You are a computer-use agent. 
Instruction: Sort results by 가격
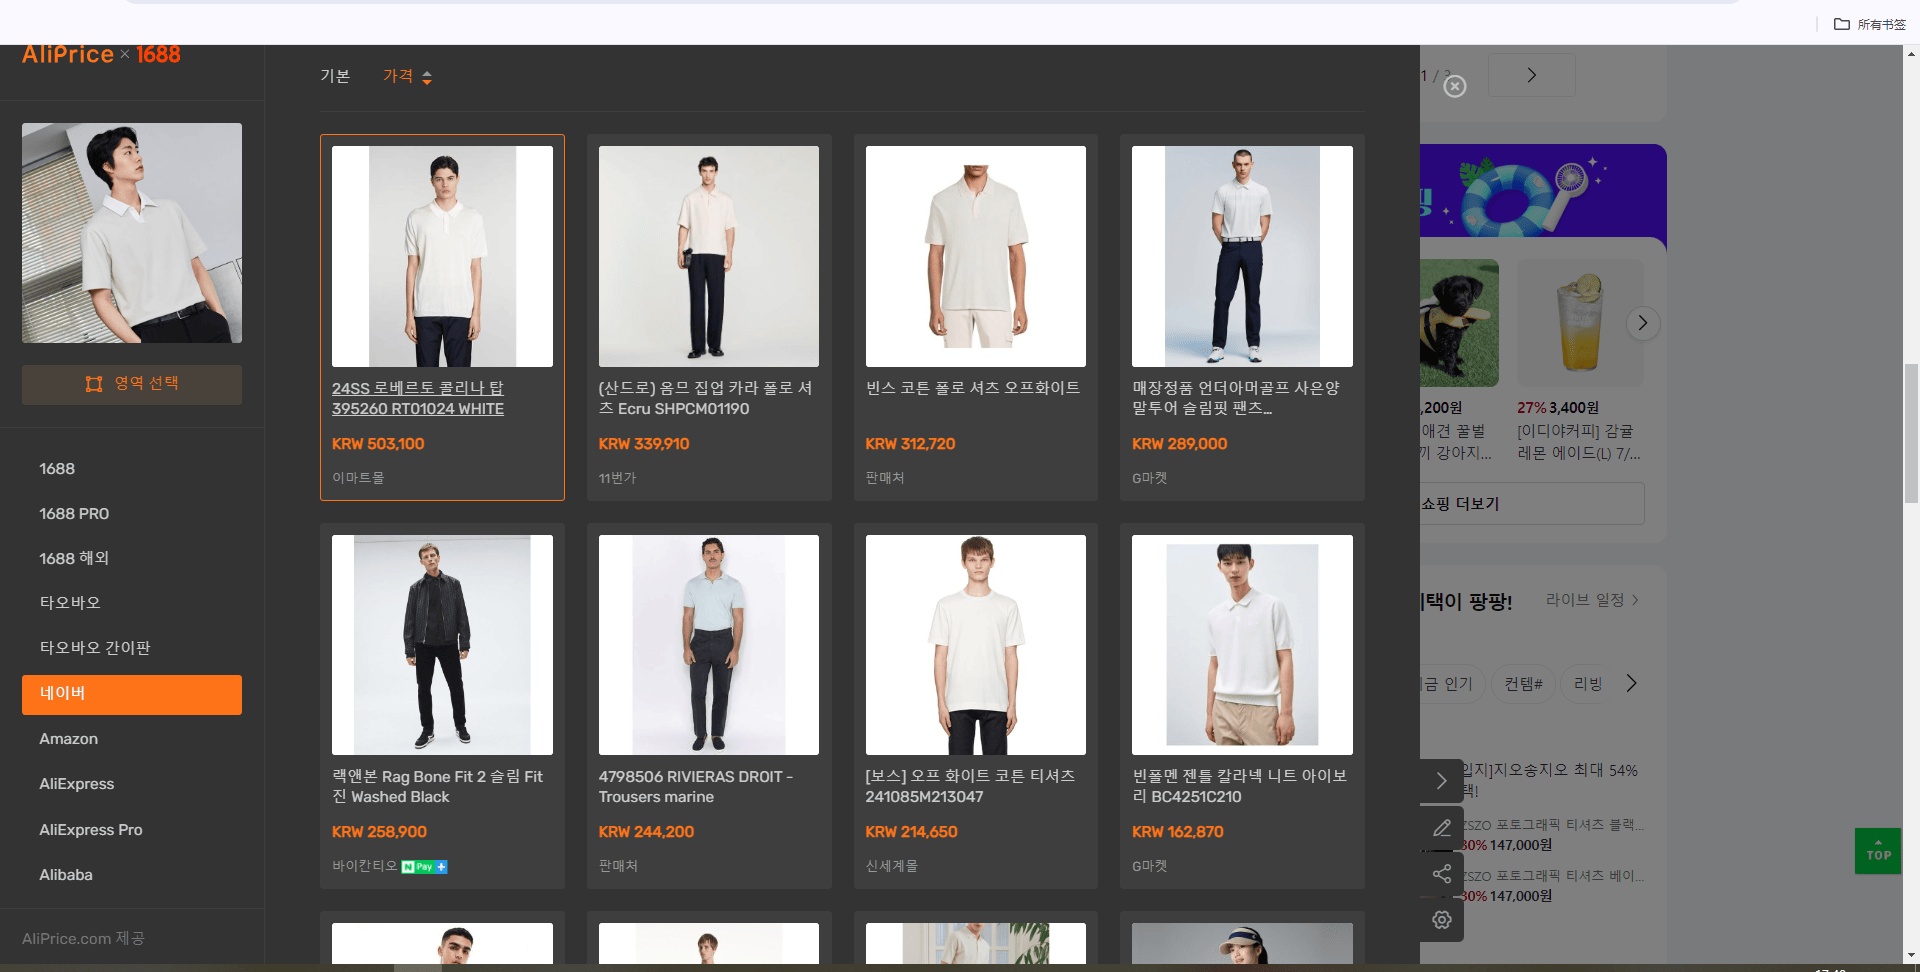pos(398,76)
